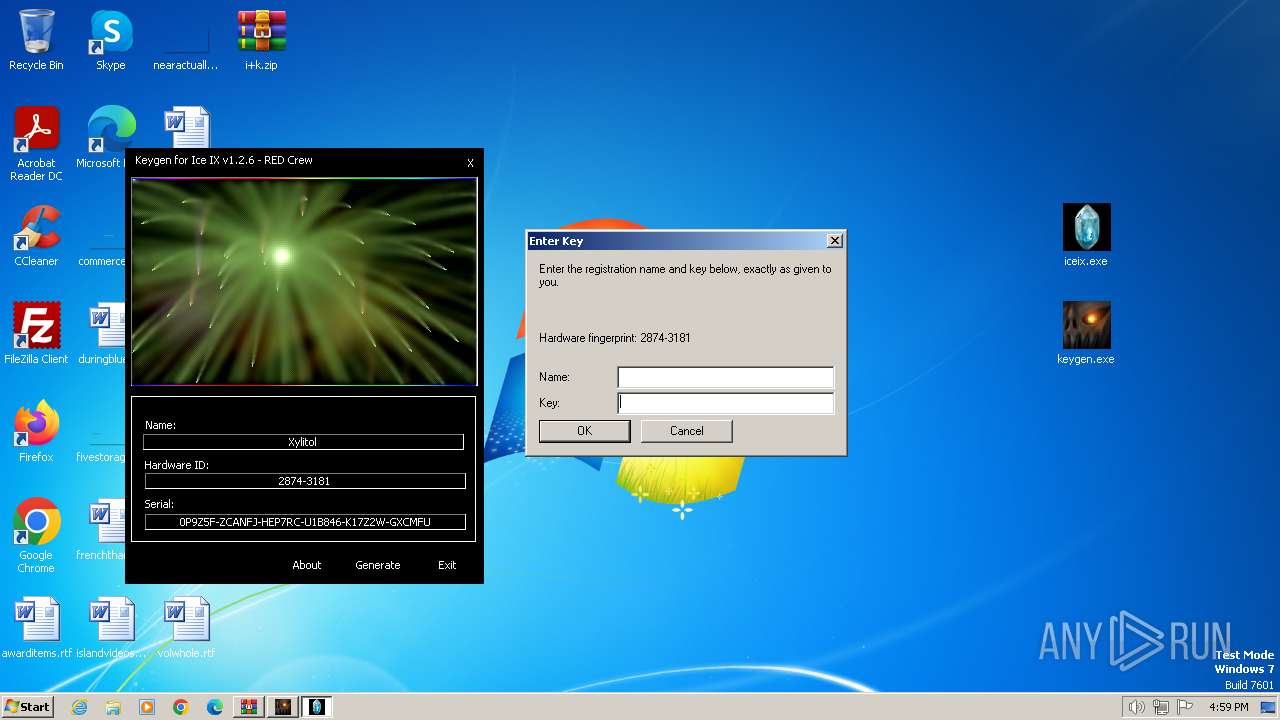Click the keygen Name field with Xylitol

[303, 442]
